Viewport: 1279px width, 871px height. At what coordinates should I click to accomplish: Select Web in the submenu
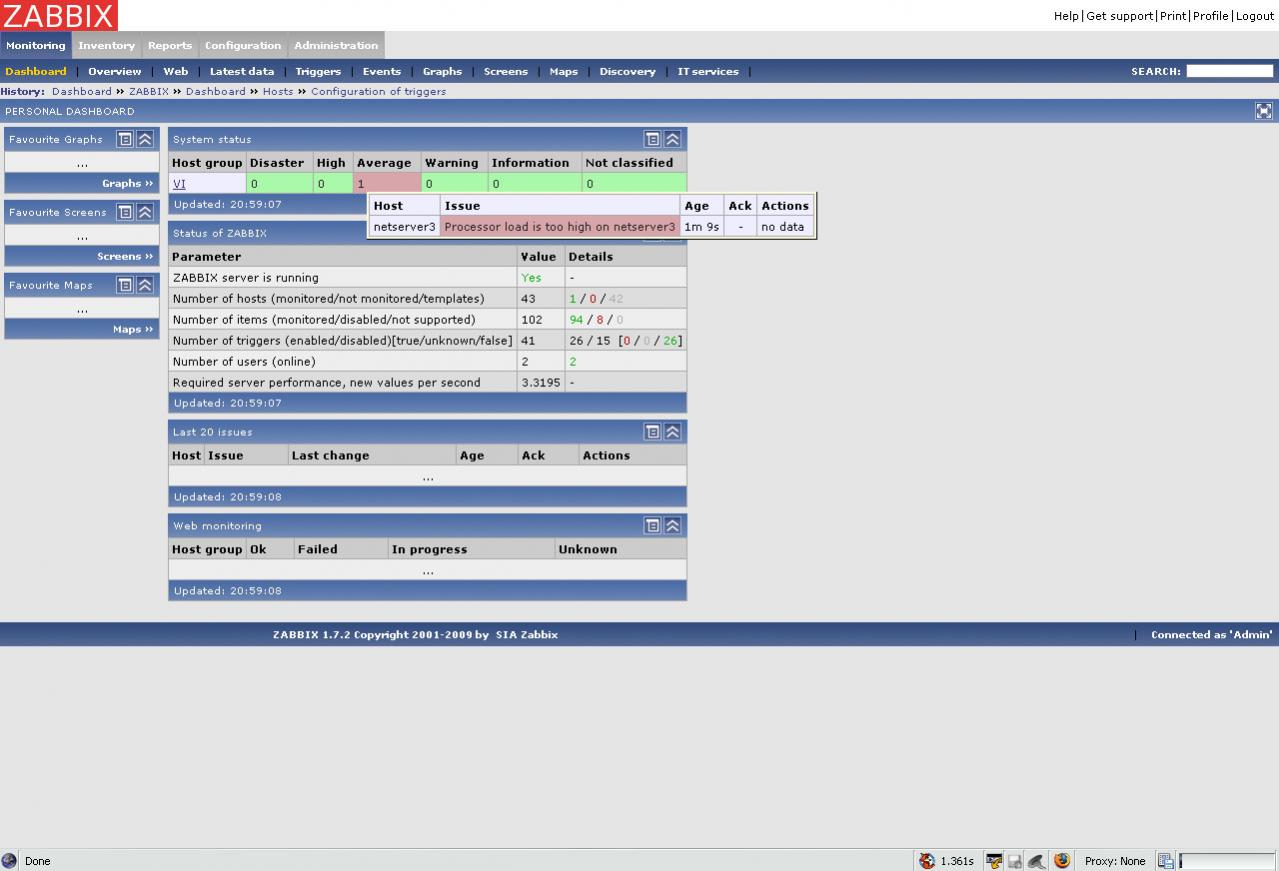[176, 71]
